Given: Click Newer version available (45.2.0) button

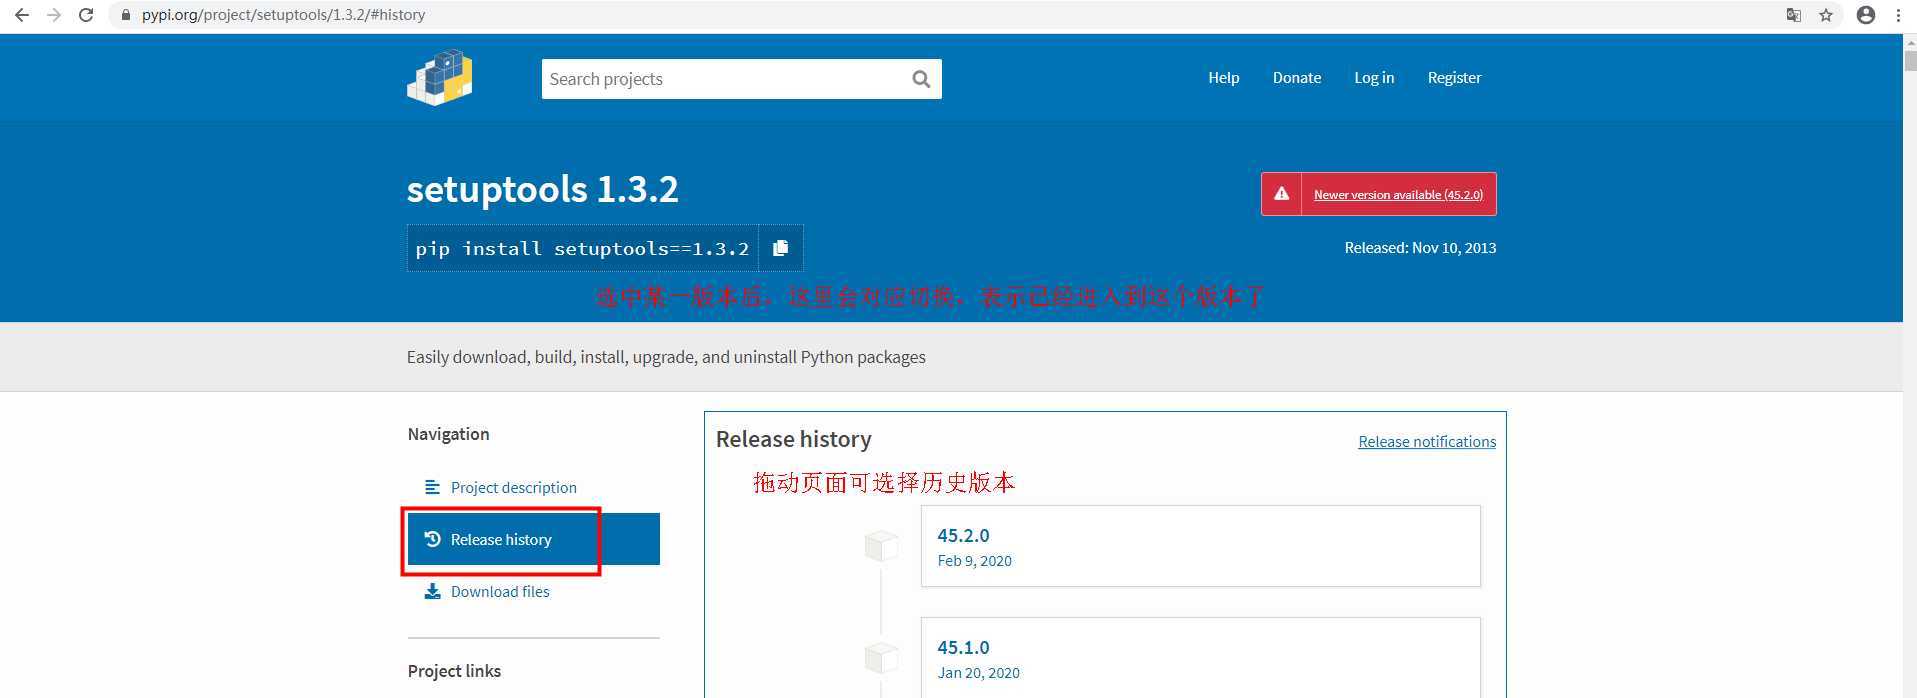Looking at the screenshot, I should (1379, 194).
